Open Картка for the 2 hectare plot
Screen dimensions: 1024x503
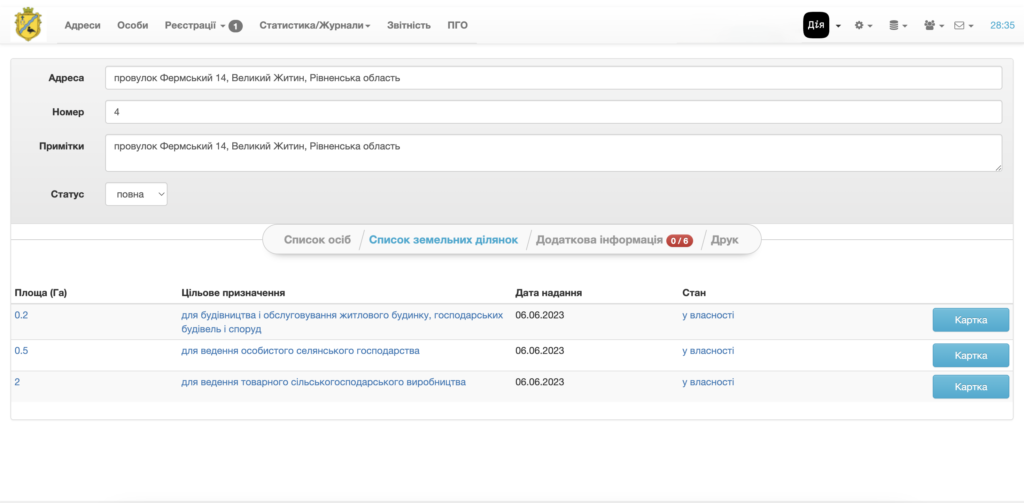point(970,387)
